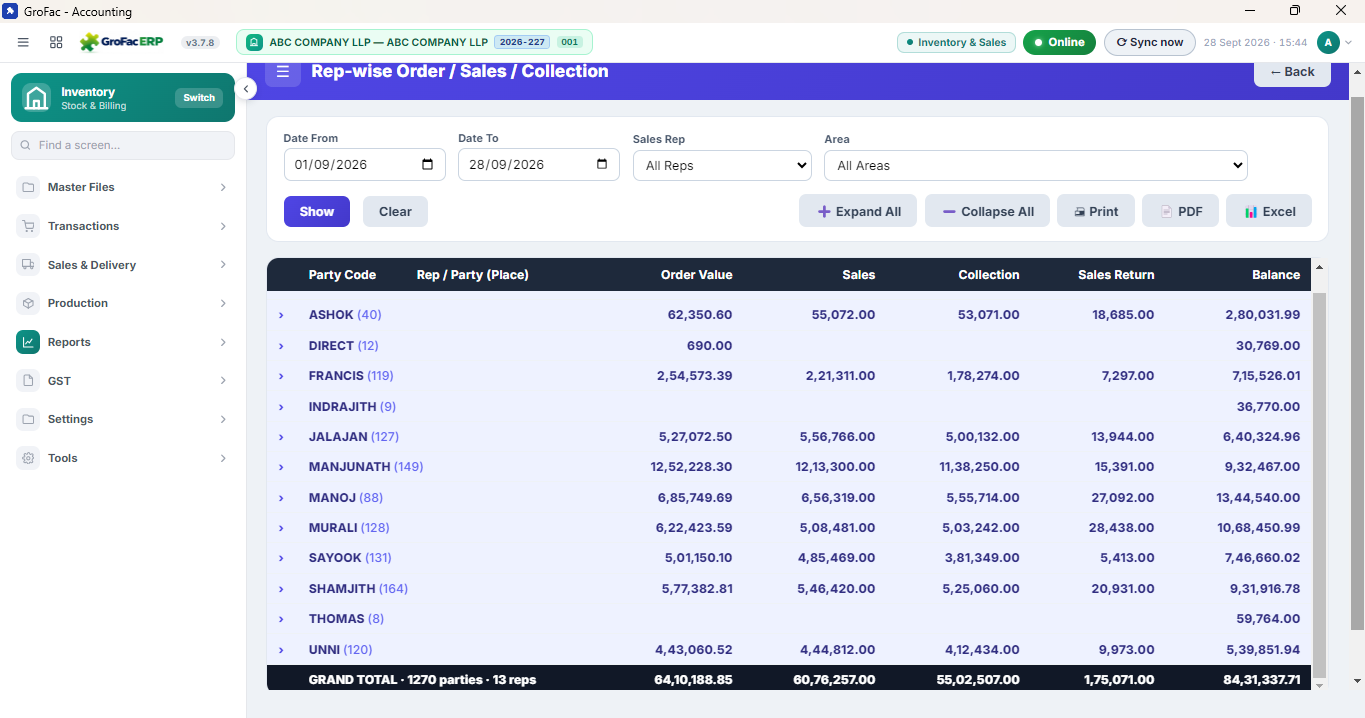Print the report
Screen dimensions: 1365x718
point(1096,211)
